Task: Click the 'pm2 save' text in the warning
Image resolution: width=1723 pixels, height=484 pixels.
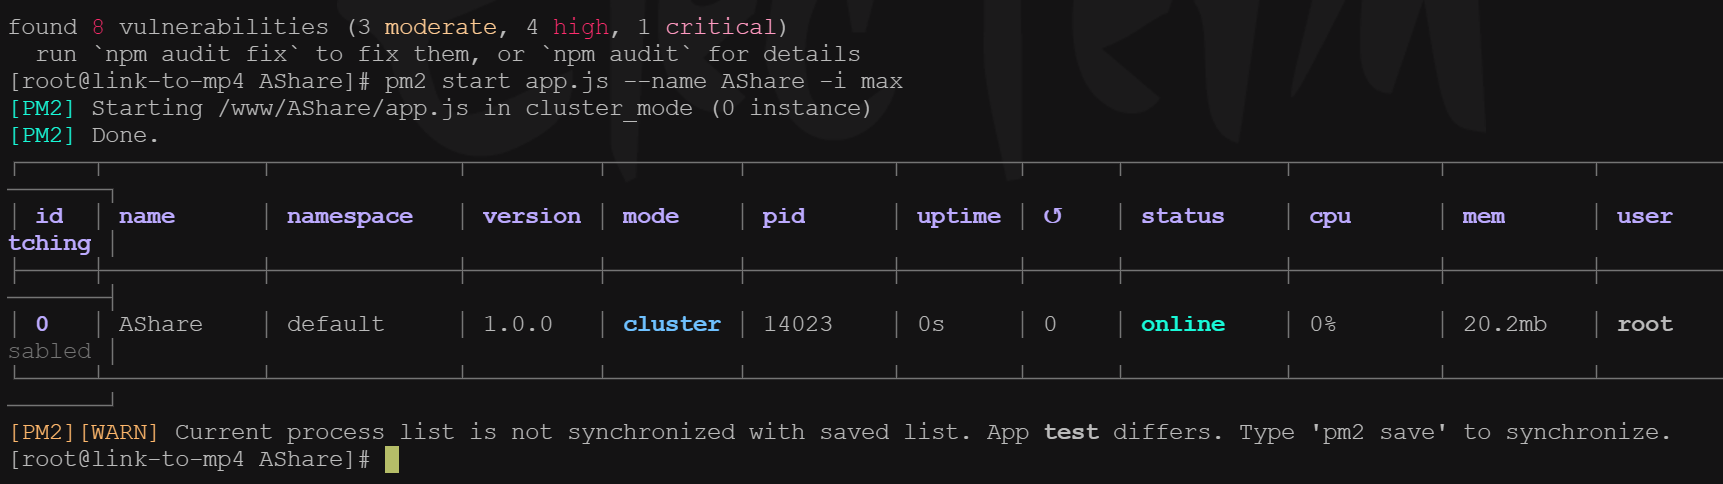Action: (1379, 432)
